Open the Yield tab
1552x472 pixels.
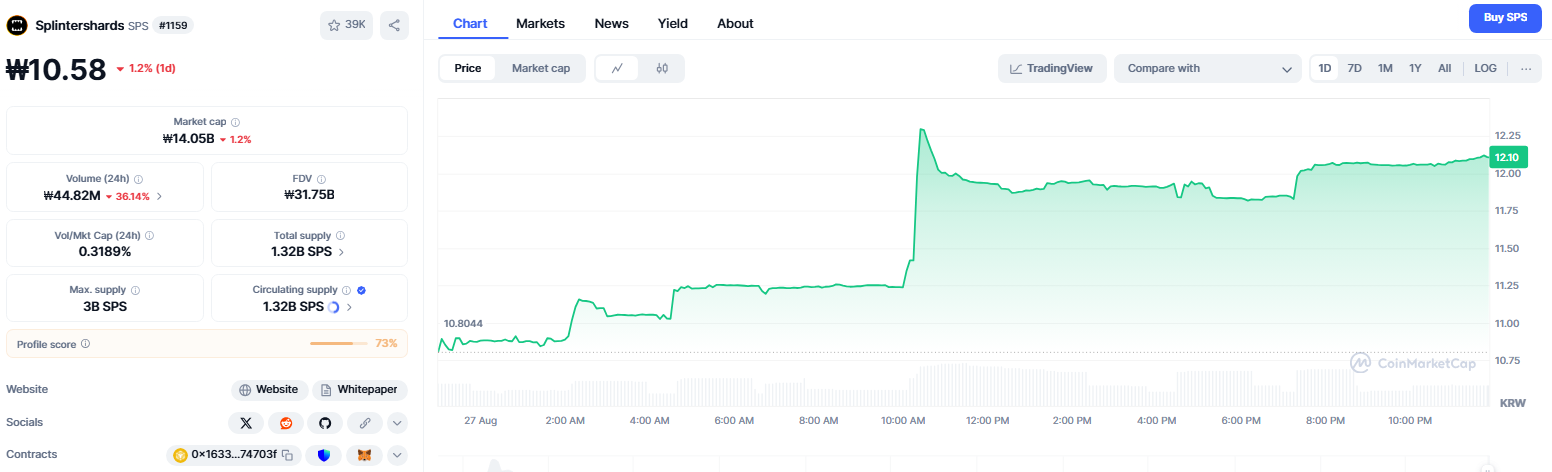673,23
